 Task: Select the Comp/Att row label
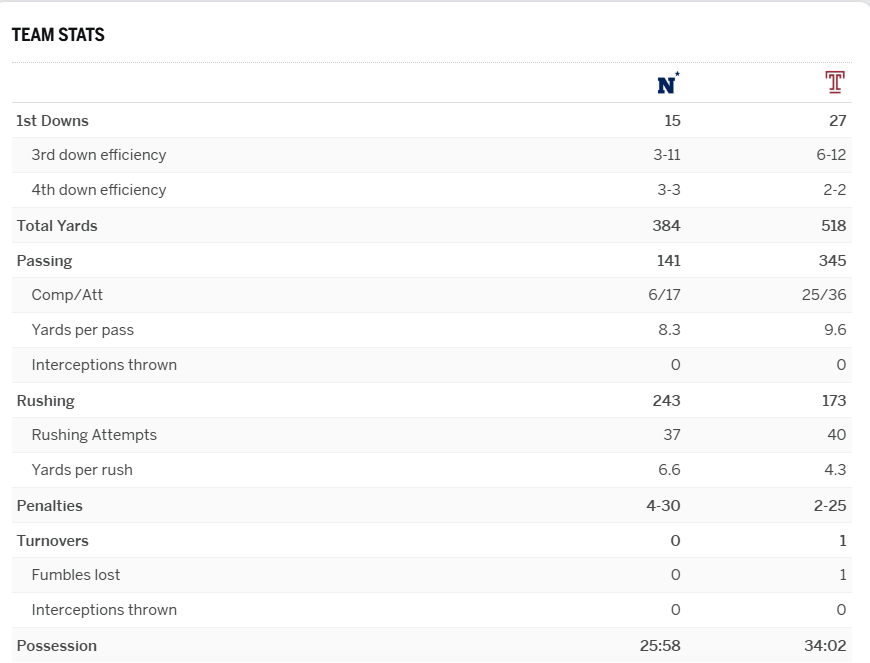pos(67,295)
